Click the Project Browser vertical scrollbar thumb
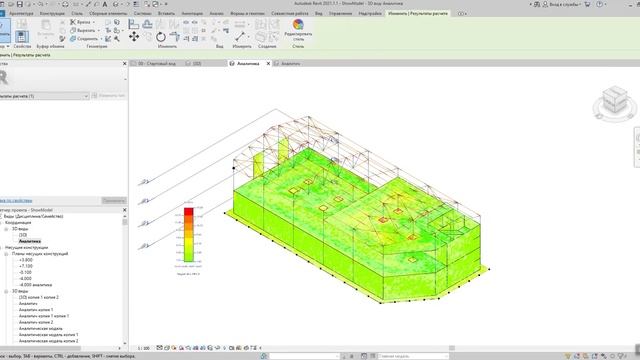The width and height of the screenshot is (640, 360). click(x=125, y=222)
